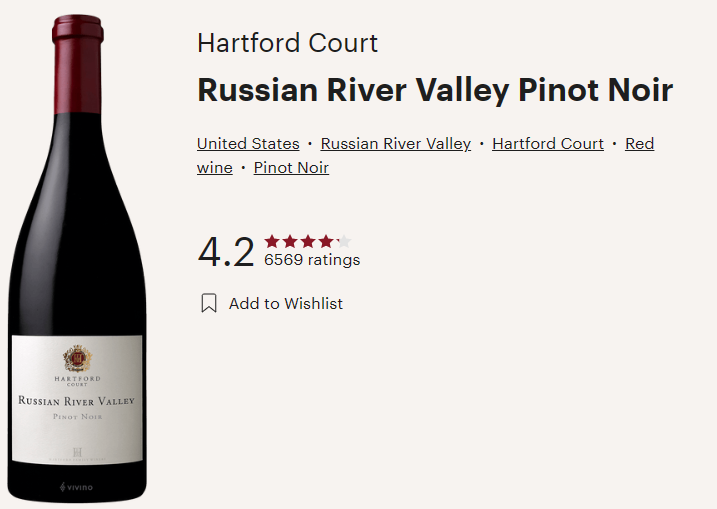Click the third red rating star
The width and height of the screenshot is (717, 509).
tap(308, 241)
